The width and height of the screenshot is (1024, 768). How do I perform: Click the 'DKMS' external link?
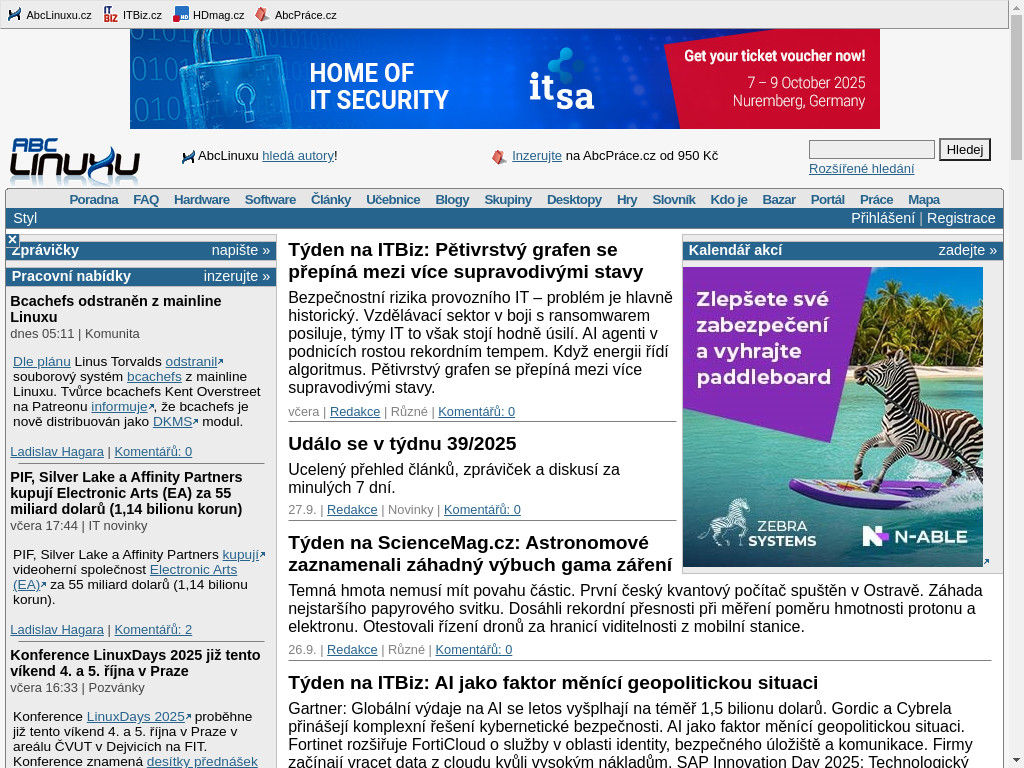coord(174,421)
